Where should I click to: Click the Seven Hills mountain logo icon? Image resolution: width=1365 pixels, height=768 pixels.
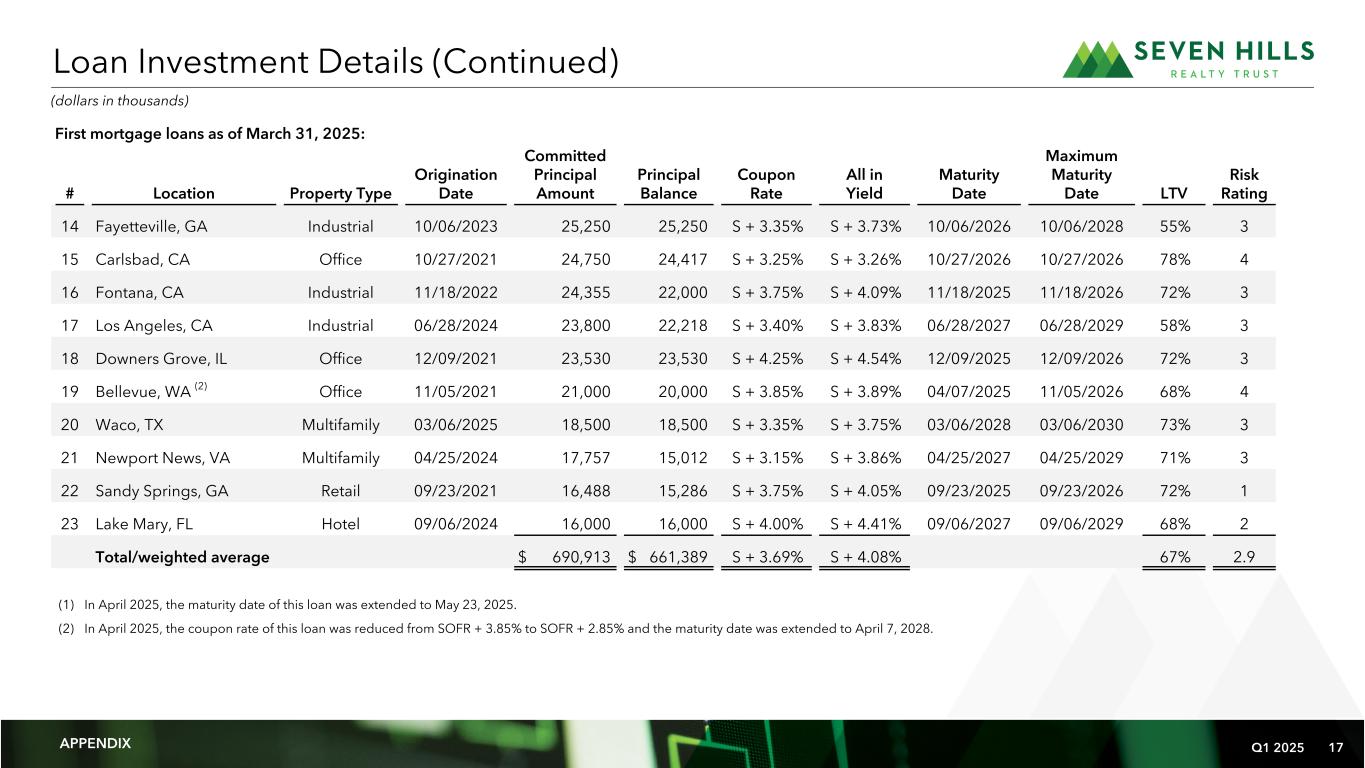[1097, 59]
